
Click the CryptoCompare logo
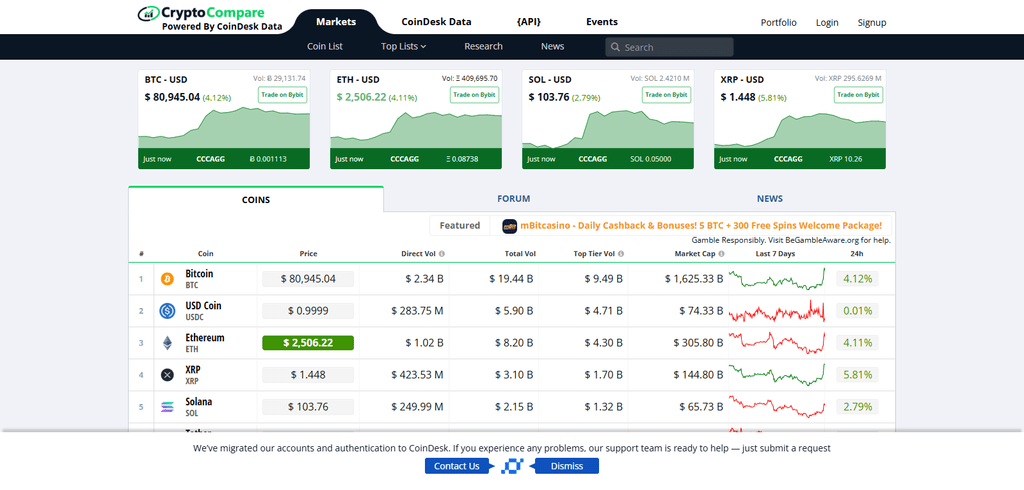(x=210, y=19)
